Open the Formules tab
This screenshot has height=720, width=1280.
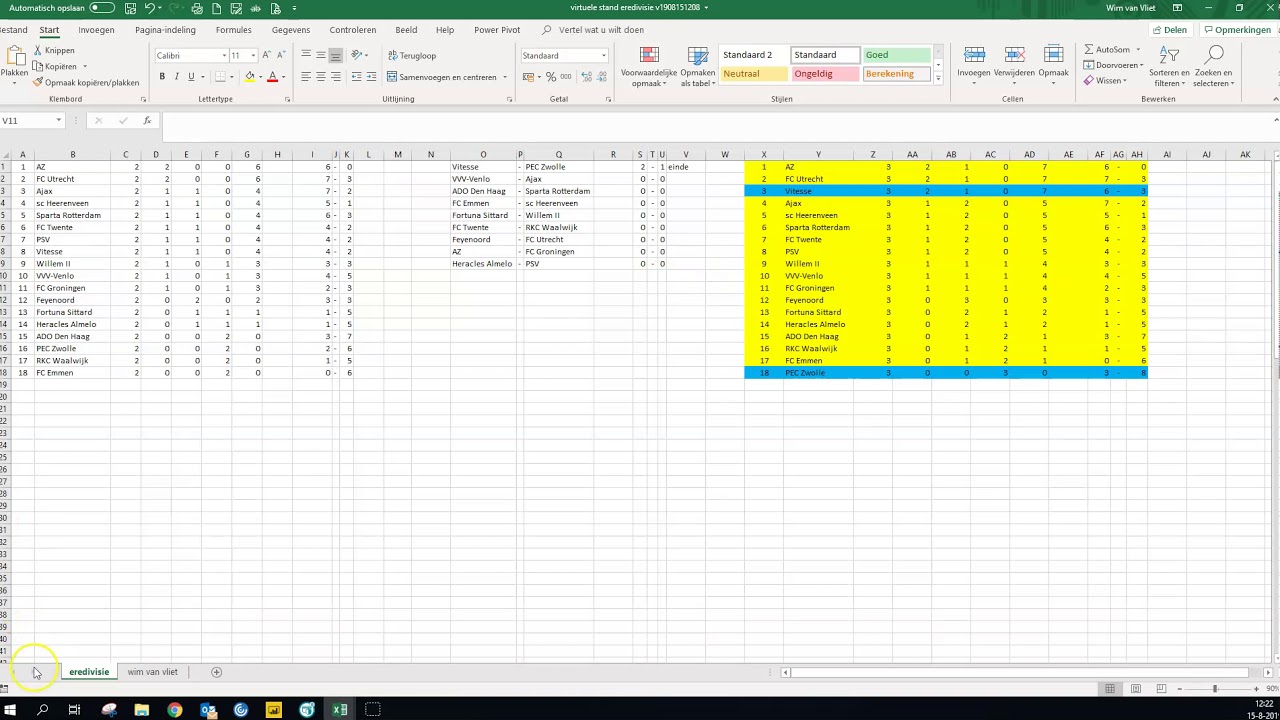pos(233,30)
